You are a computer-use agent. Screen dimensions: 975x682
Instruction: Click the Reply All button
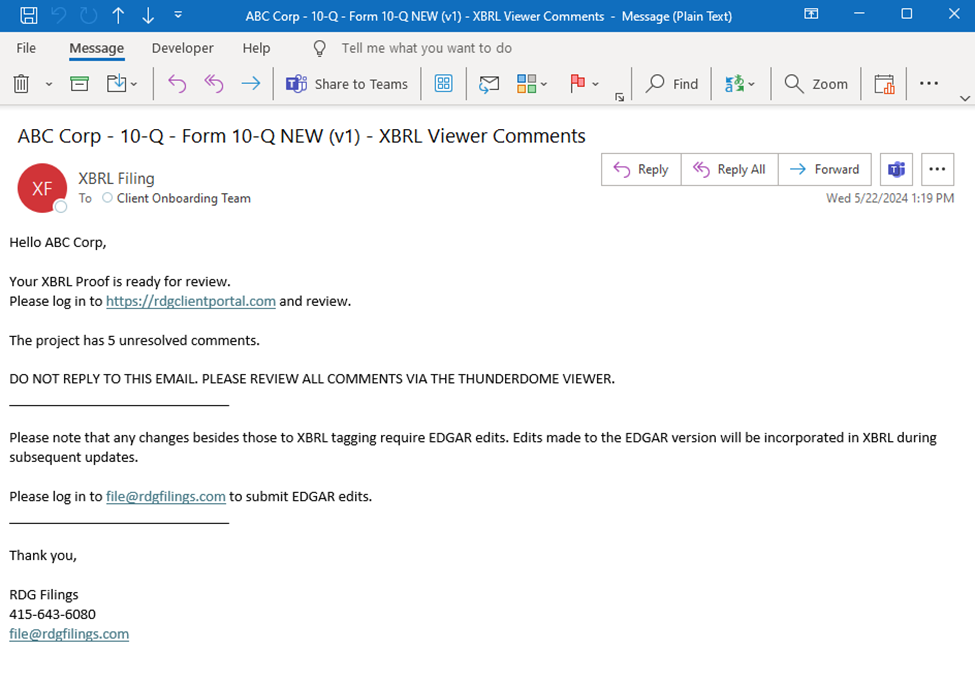pos(729,169)
